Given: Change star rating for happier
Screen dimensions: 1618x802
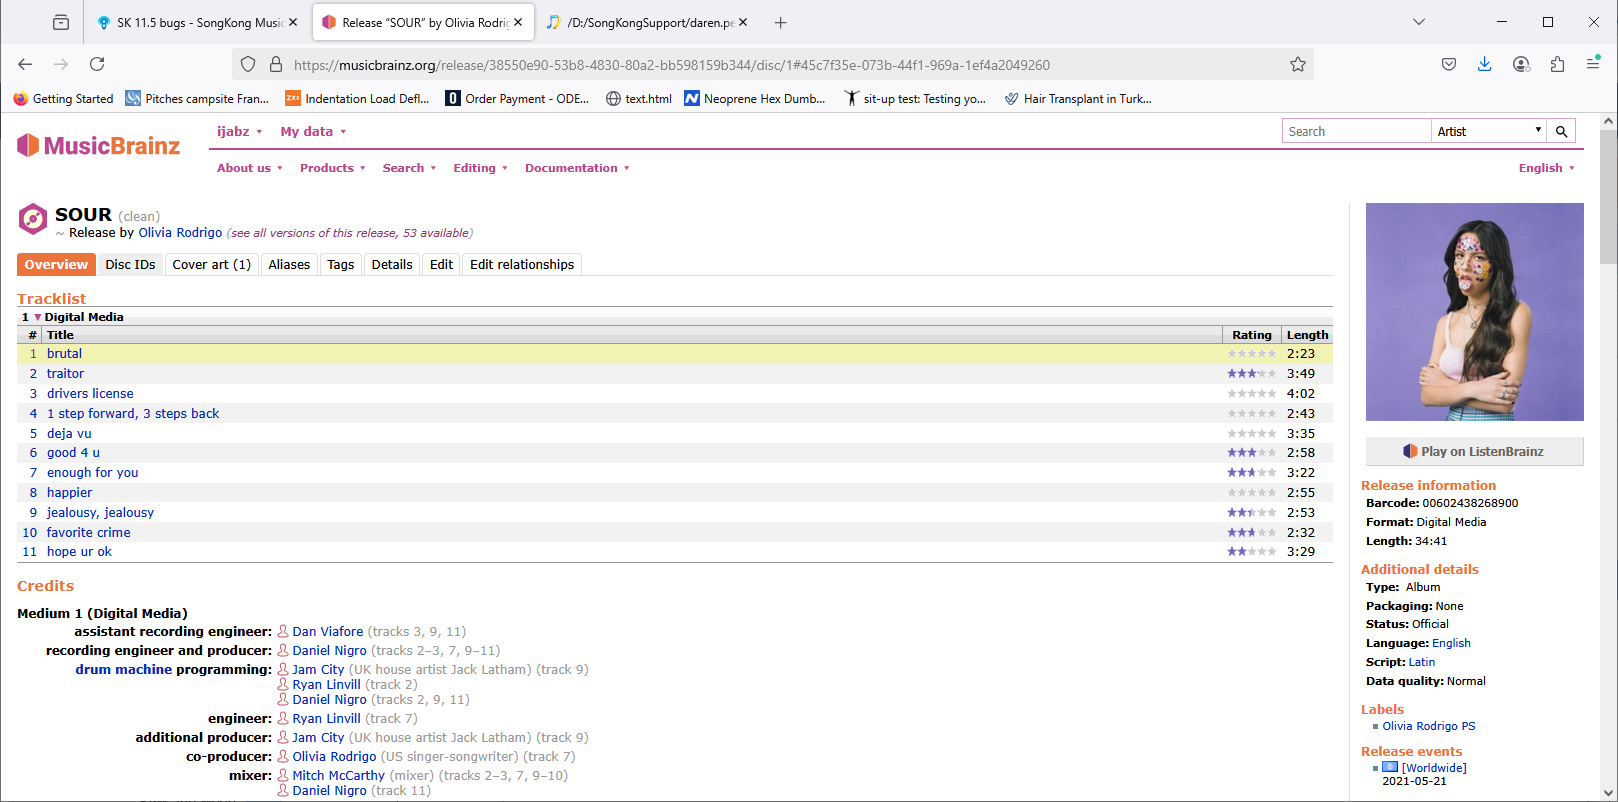Looking at the screenshot, I should click(x=1252, y=493).
